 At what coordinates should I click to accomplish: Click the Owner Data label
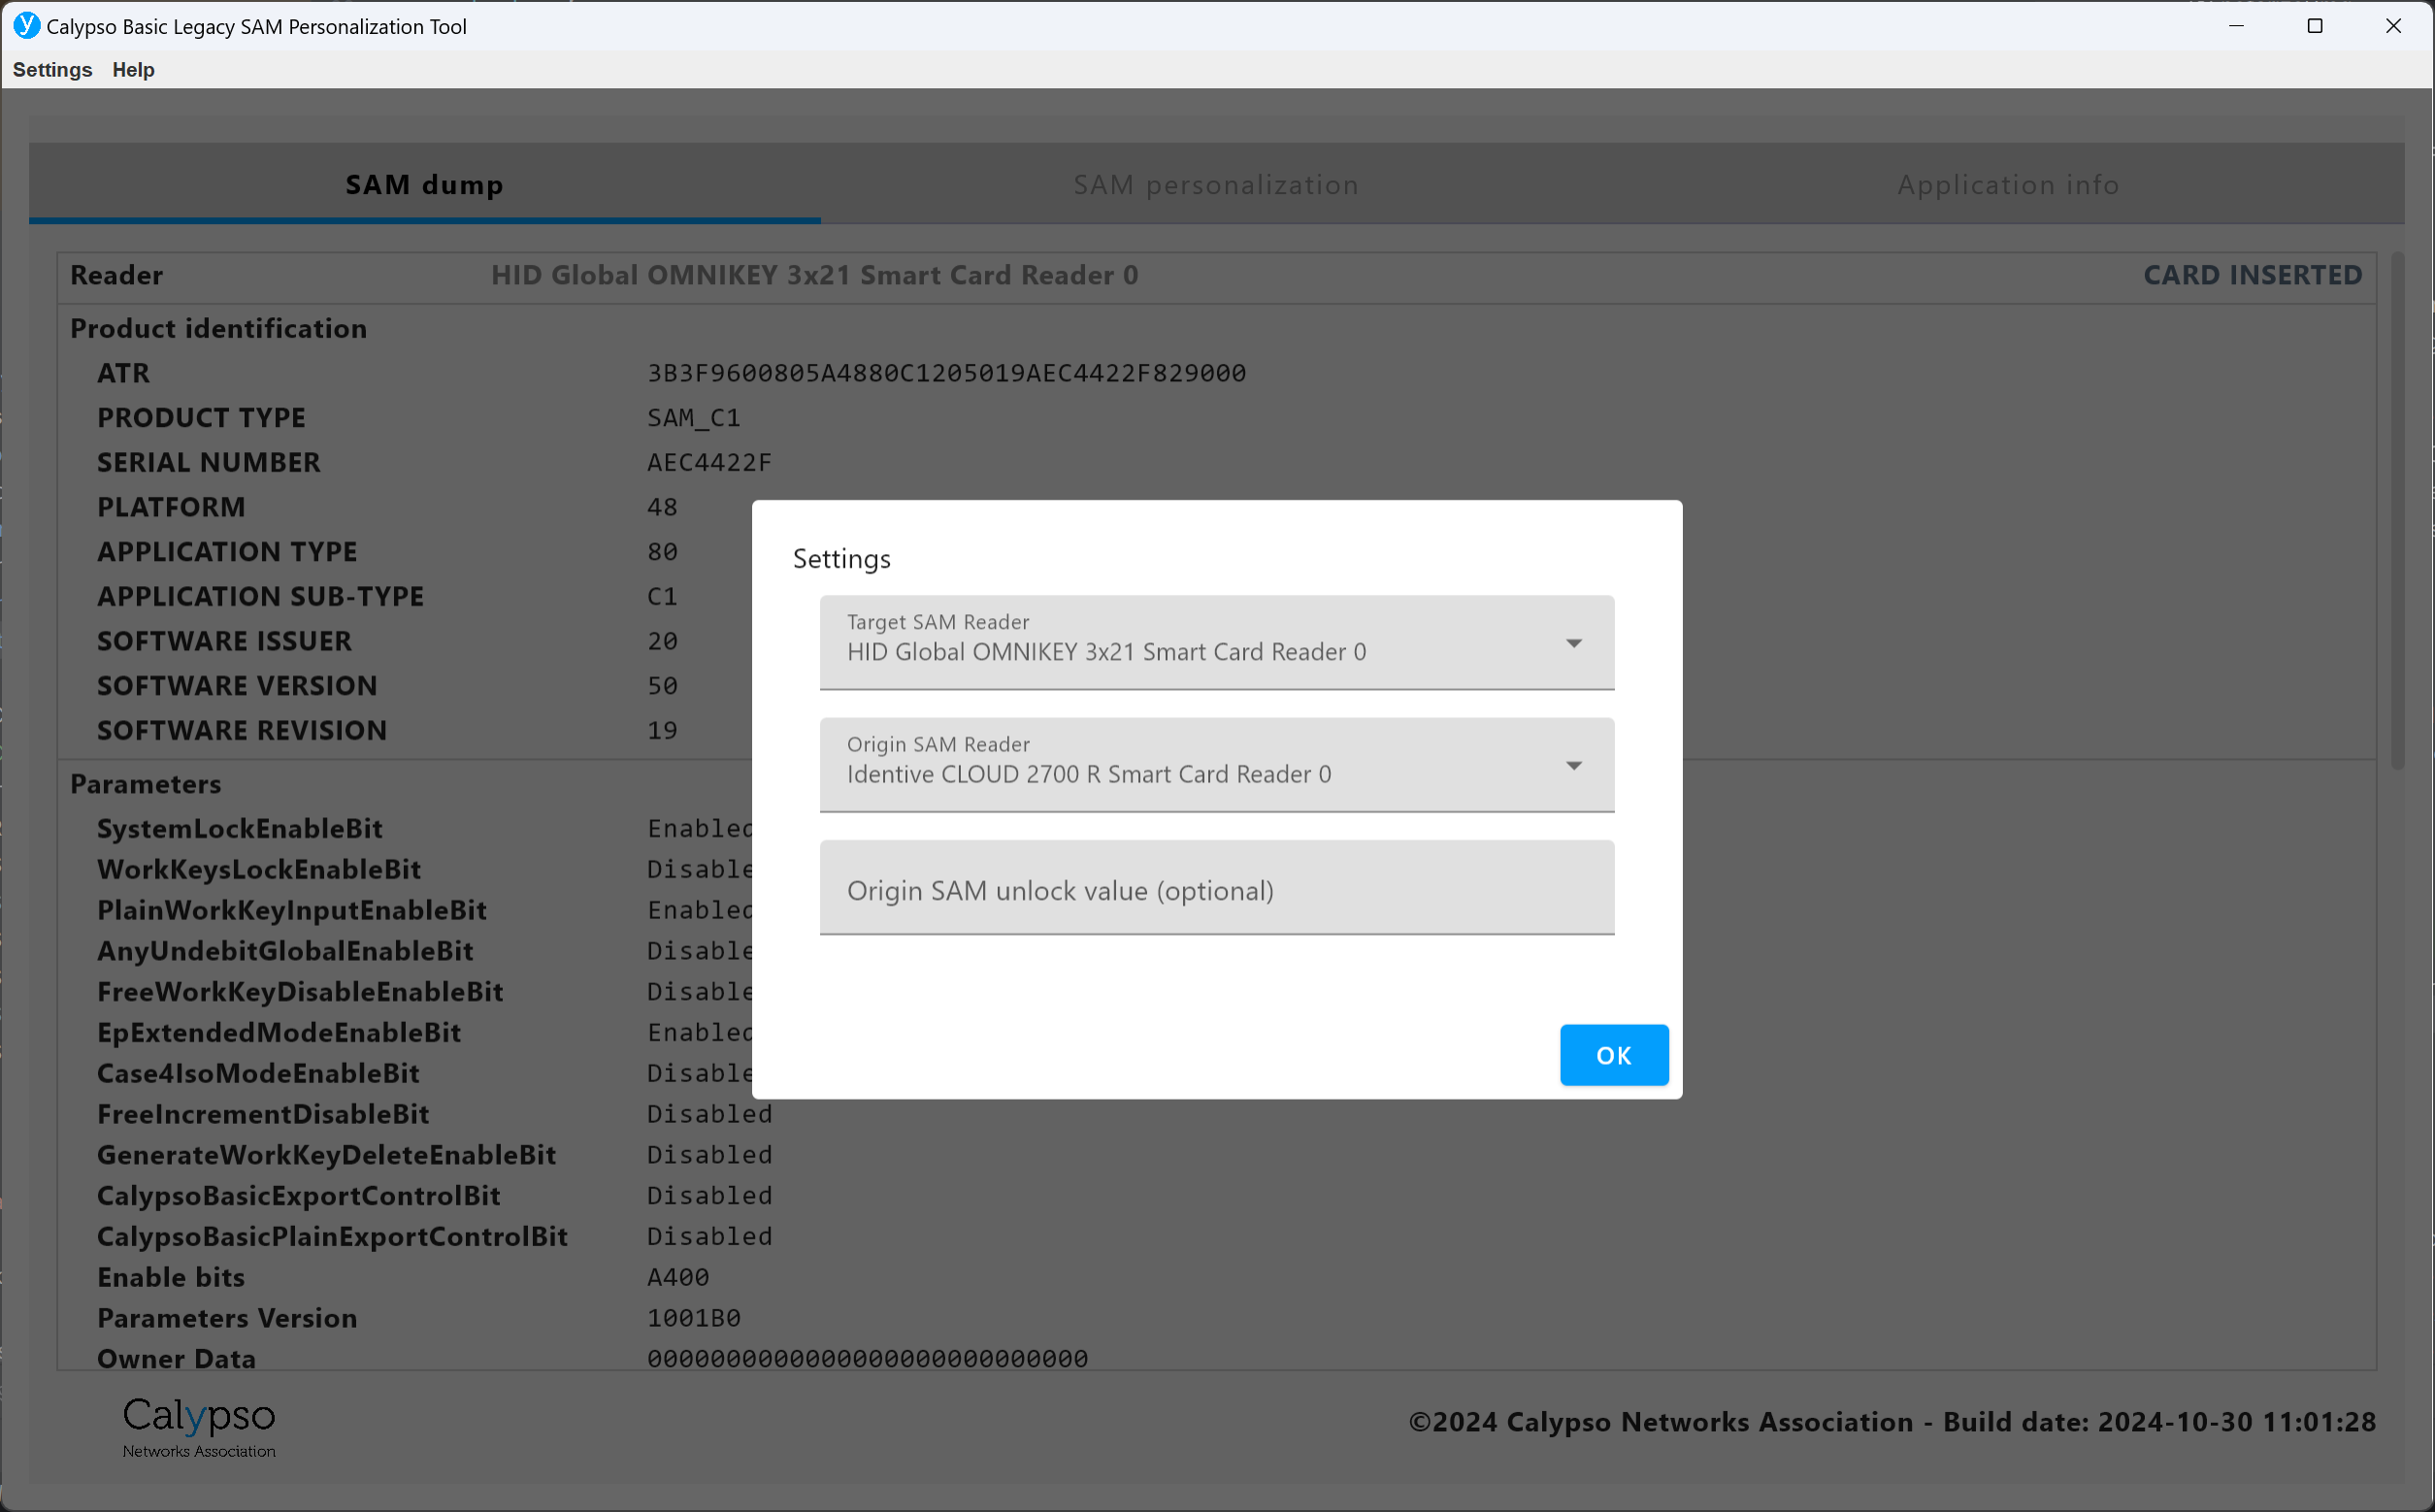pos(176,1359)
